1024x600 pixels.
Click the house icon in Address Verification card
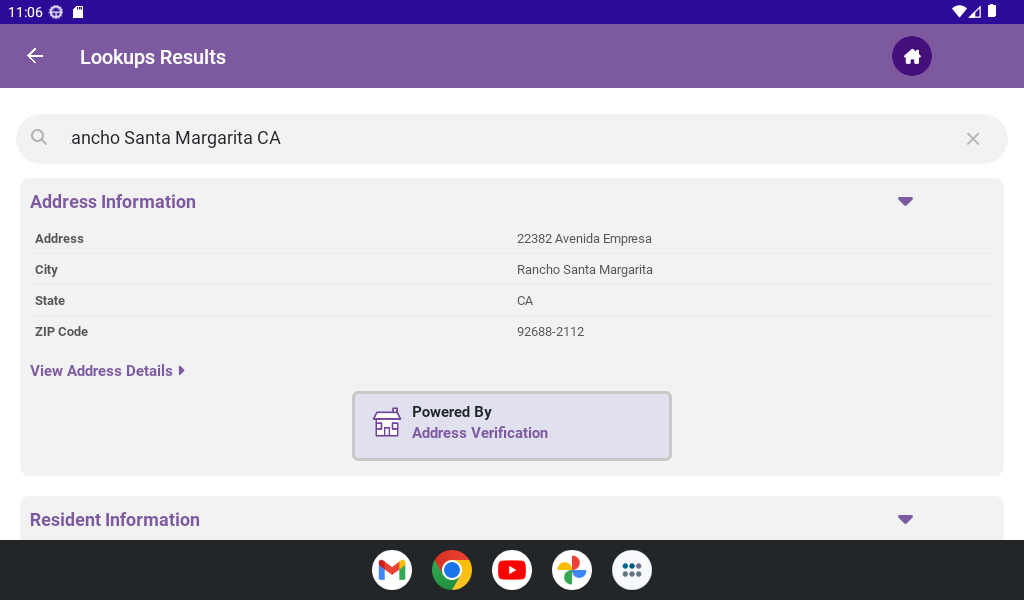click(387, 423)
